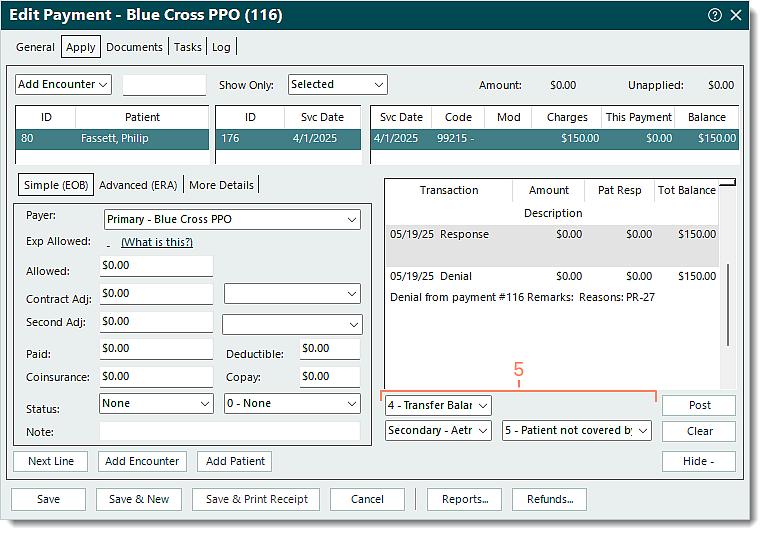Screen dimensions: 765x535
Task: Open the 0 - None status dropdown
Action: pyautogui.click(x=292, y=404)
